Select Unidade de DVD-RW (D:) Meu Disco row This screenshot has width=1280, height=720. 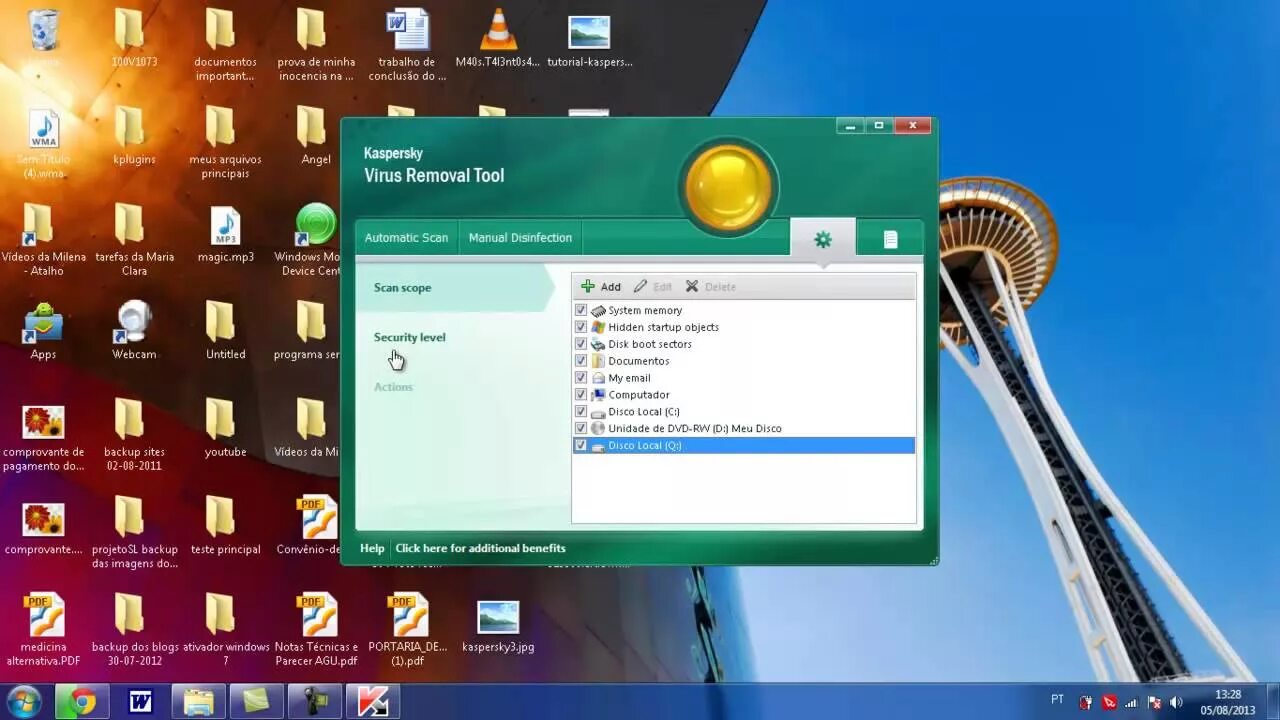tap(743, 428)
